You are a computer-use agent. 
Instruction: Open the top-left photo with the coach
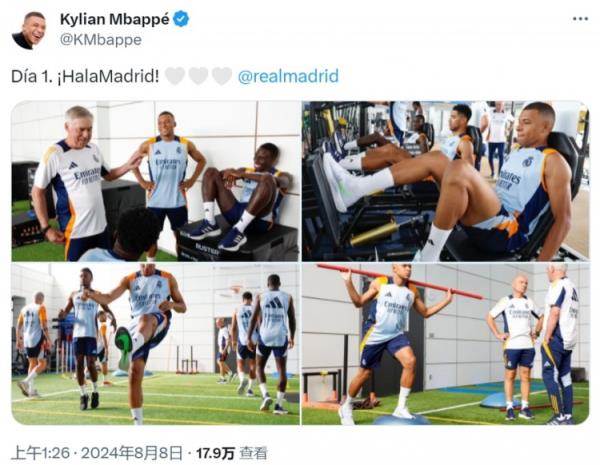coord(155,181)
